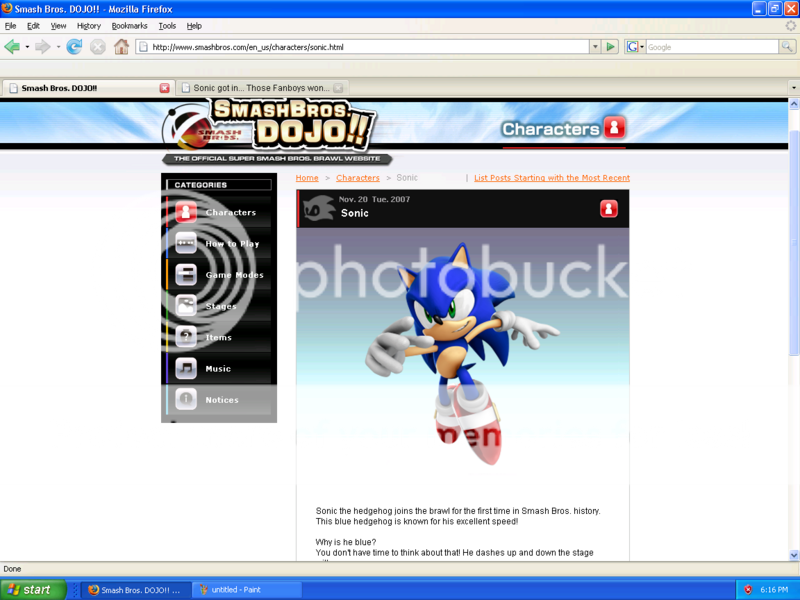Screen dimensions: 800x600
Task: Open the Bookmarks menu
Action: click(x=129, y=26)
